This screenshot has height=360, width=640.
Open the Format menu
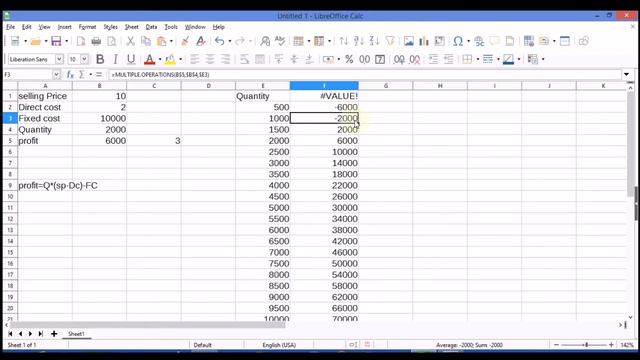pos(87,27)
